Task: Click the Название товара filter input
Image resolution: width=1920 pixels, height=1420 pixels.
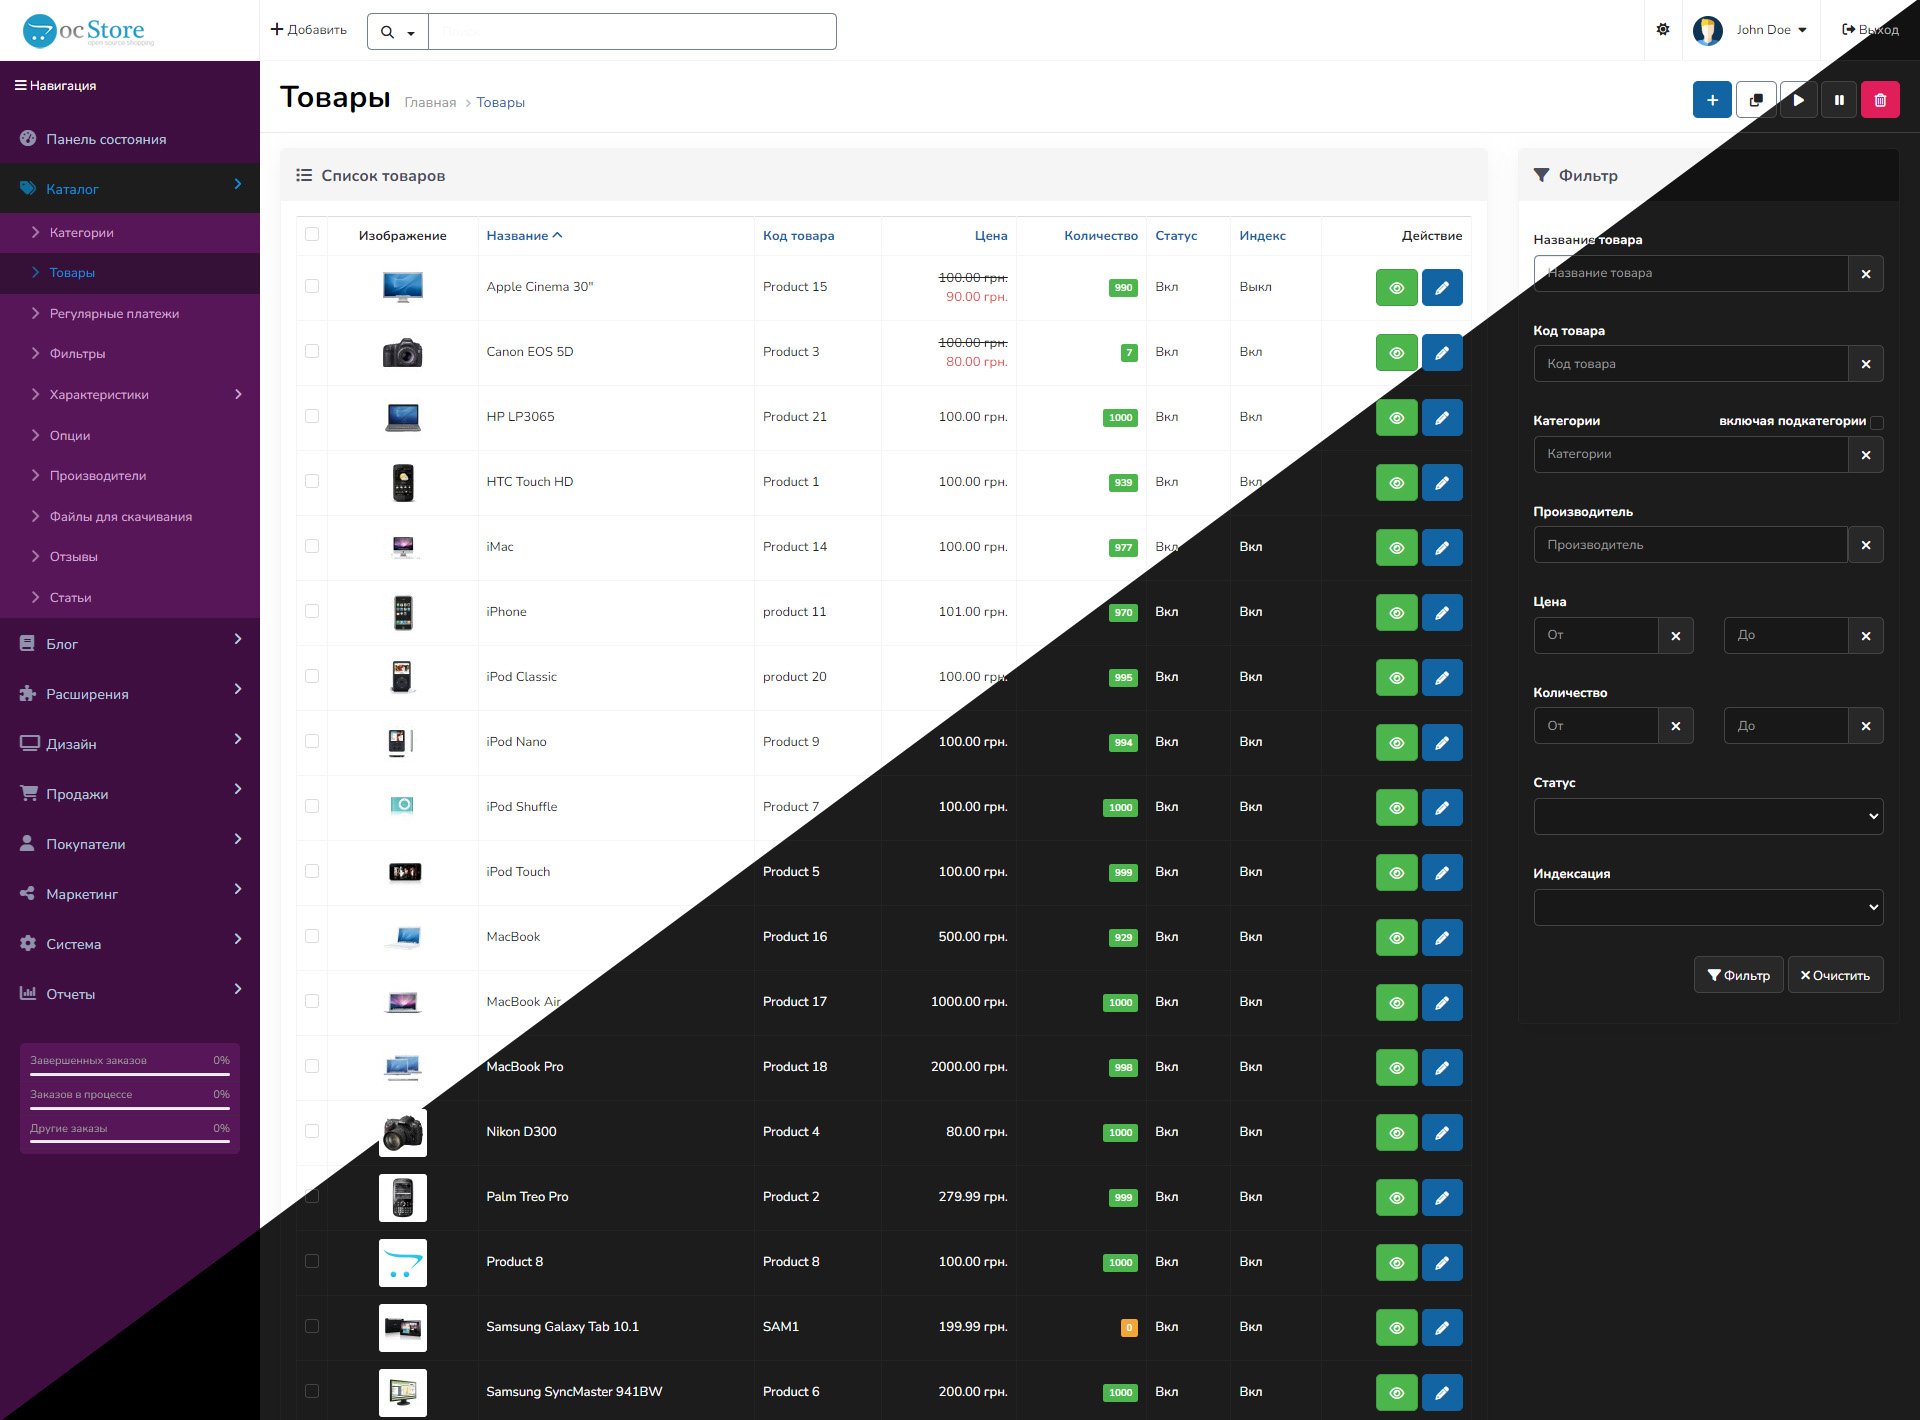Action: [x=1691, y=273]
